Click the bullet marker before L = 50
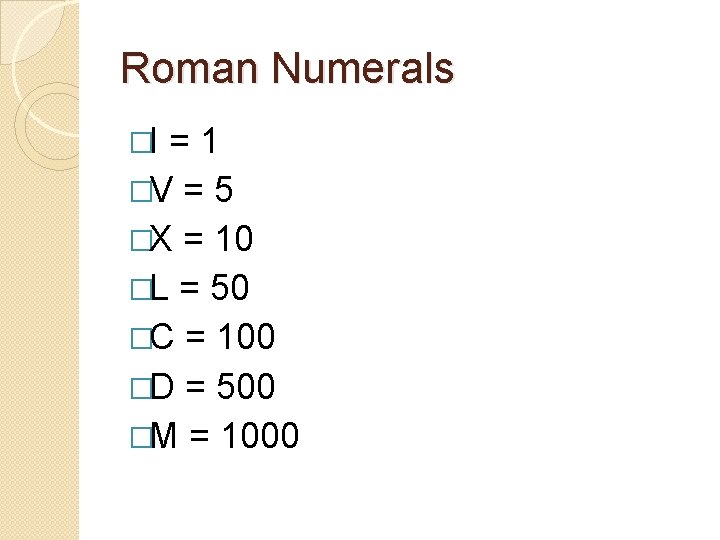 (x=137, y=290)
